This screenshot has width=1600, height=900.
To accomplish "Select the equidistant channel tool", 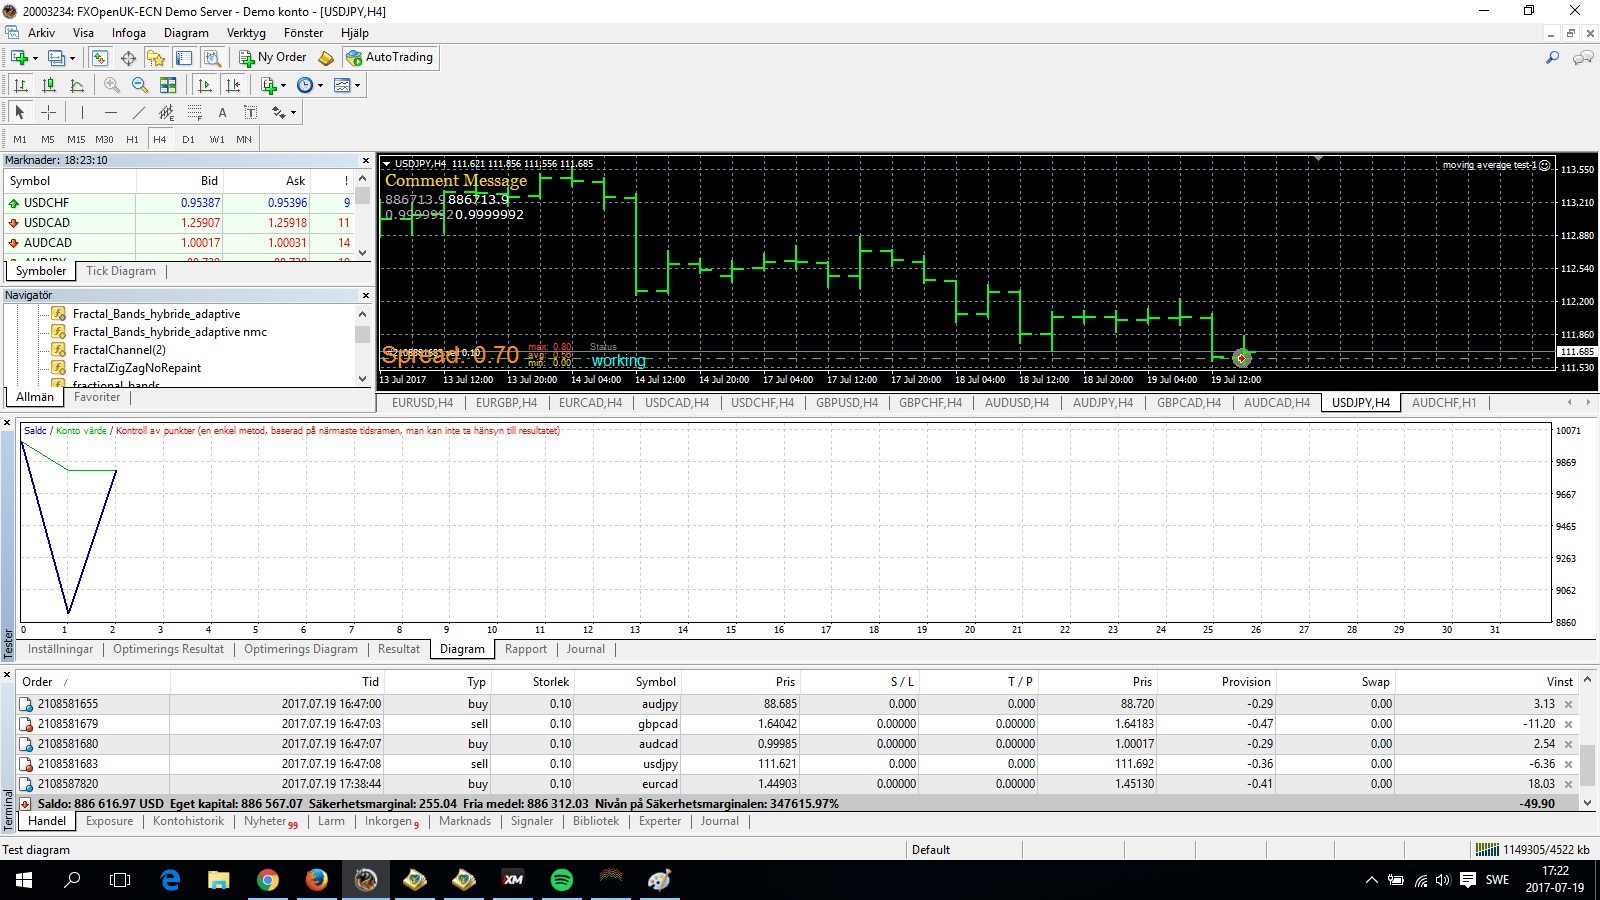I will (166, 112).
